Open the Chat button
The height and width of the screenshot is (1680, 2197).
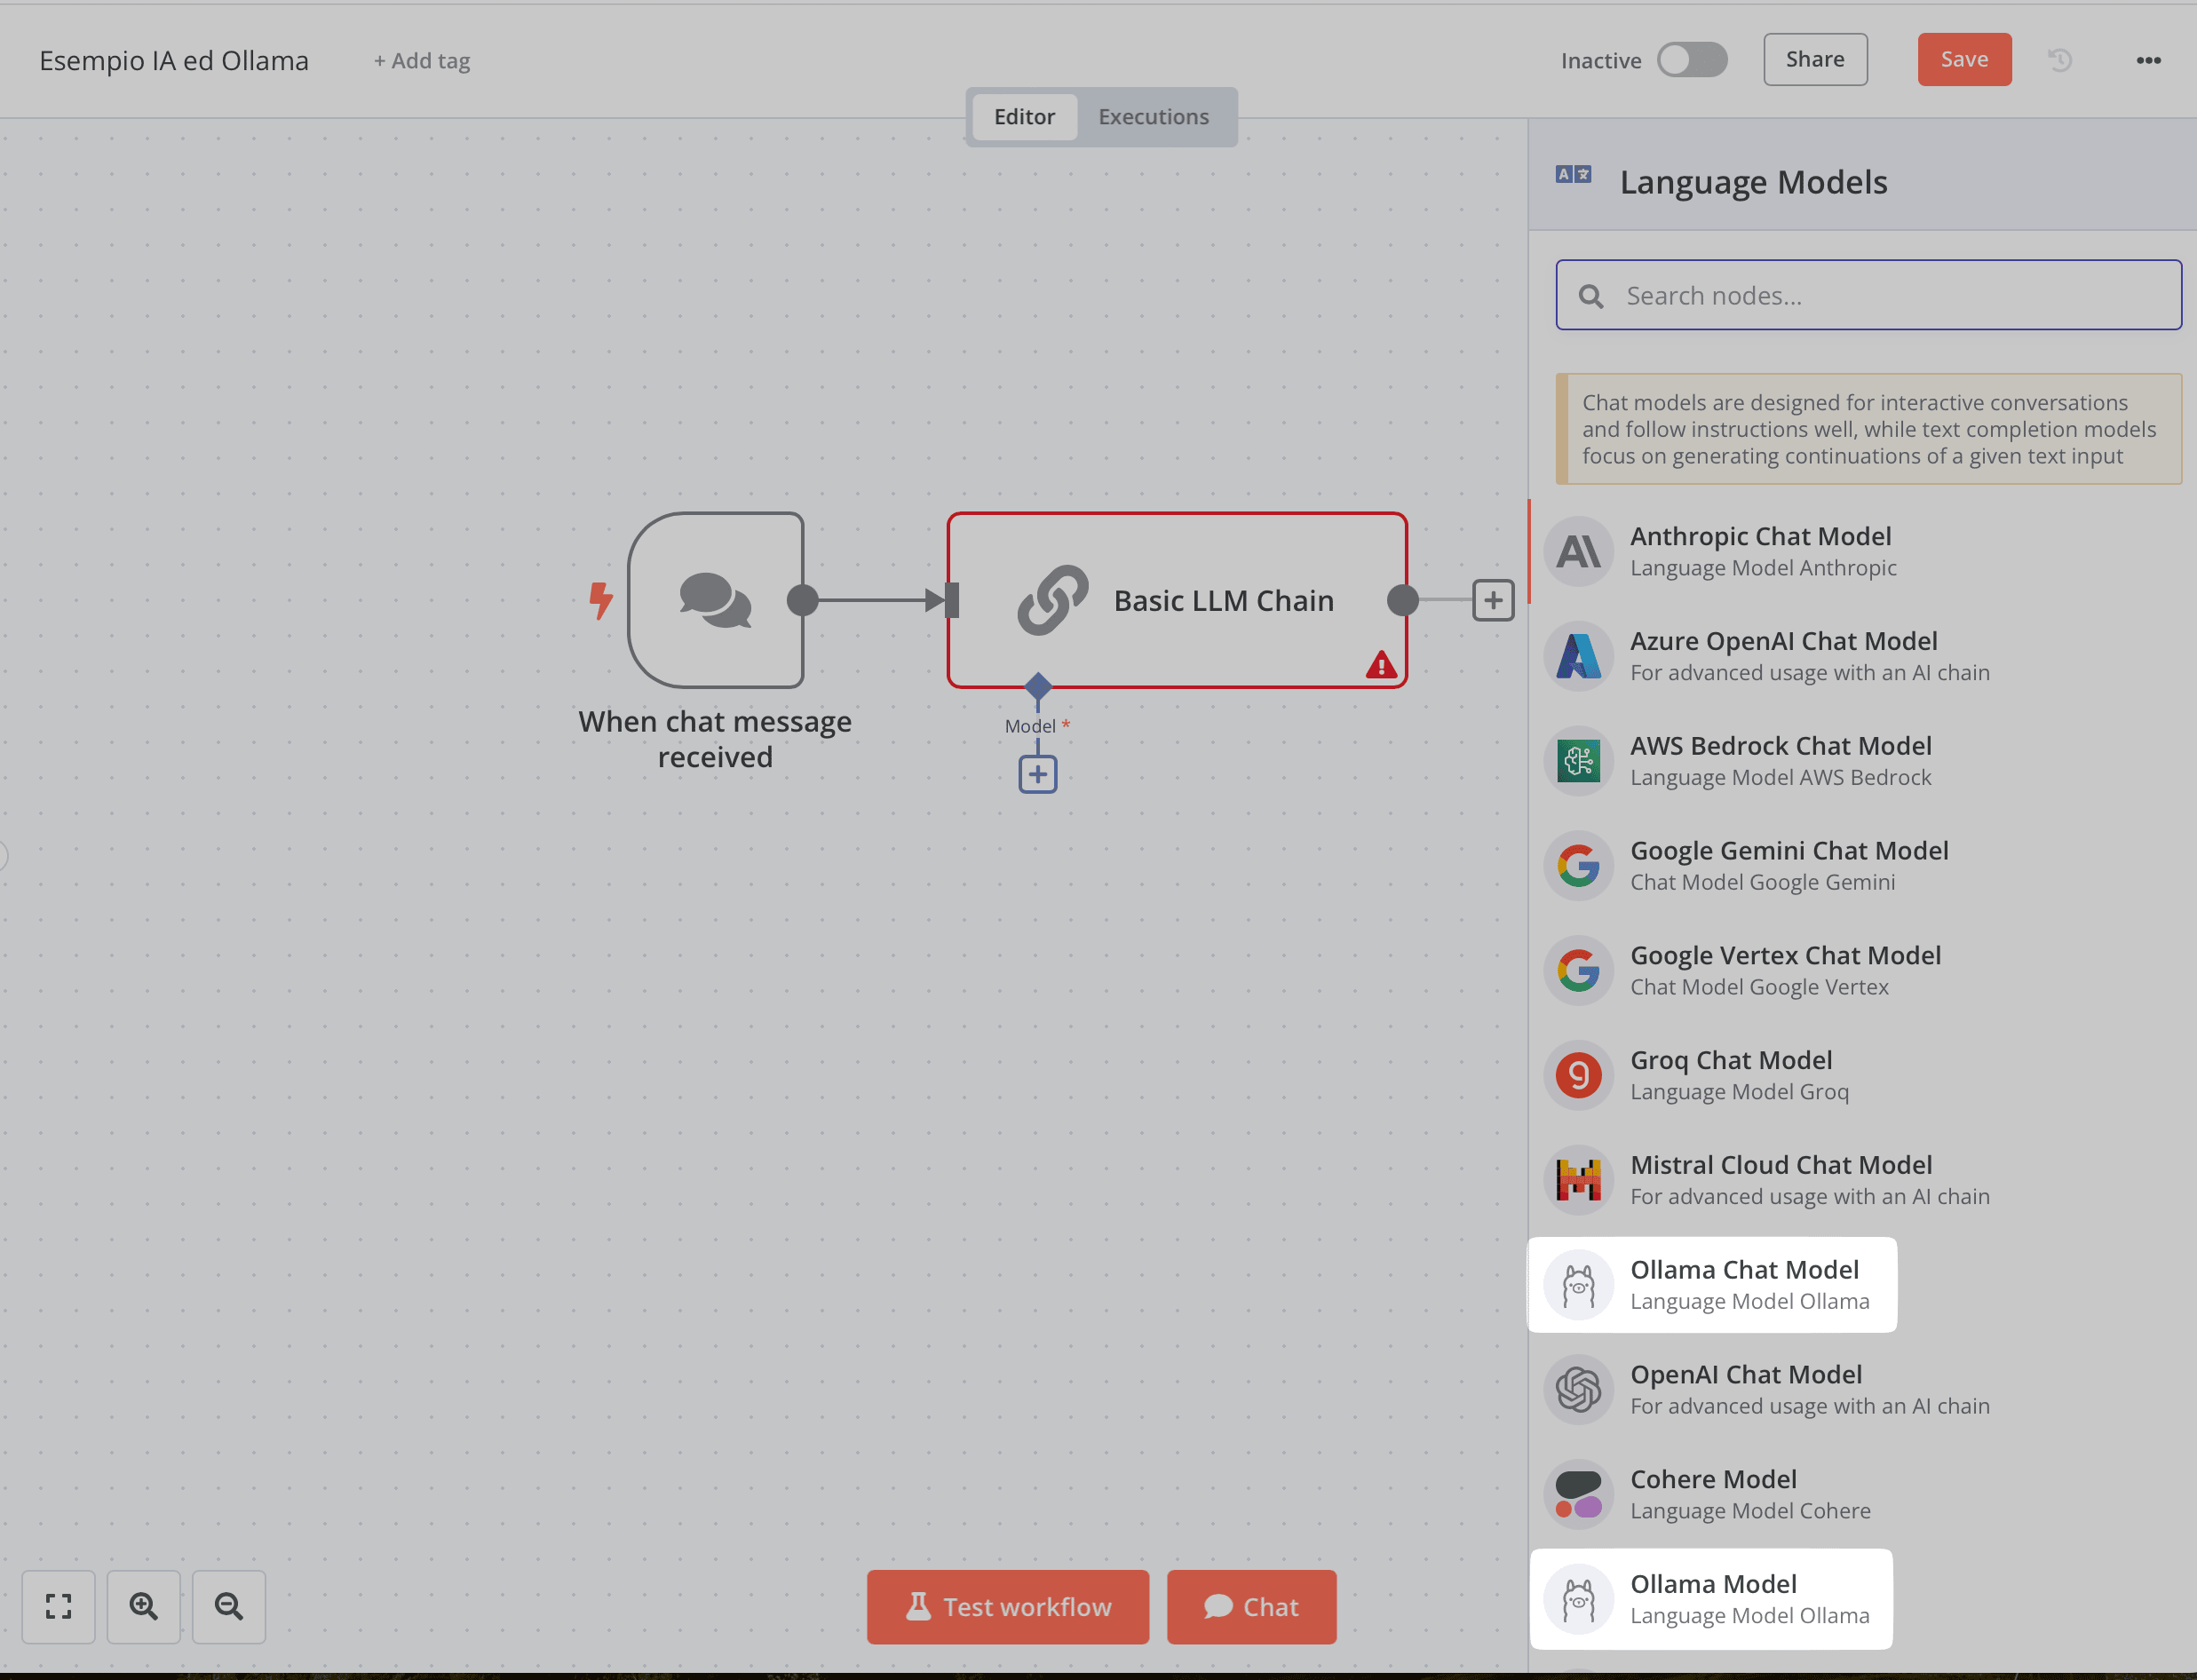click(1251, 1607)
